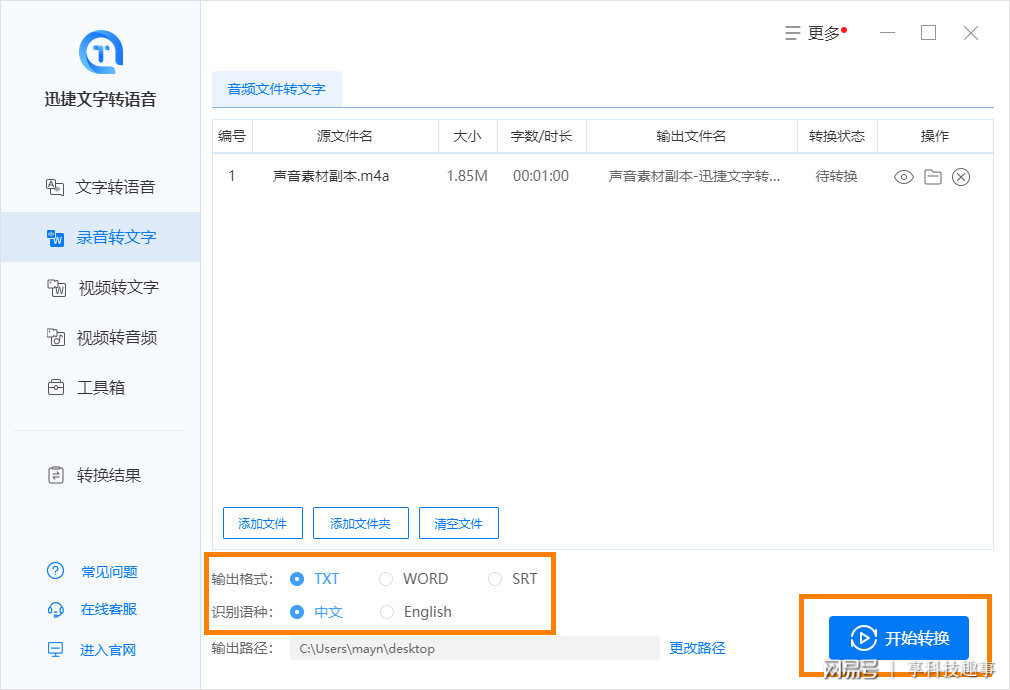View 转换结果 conversion results
This screenshot has height=690, width=1010.
[100, 475]
